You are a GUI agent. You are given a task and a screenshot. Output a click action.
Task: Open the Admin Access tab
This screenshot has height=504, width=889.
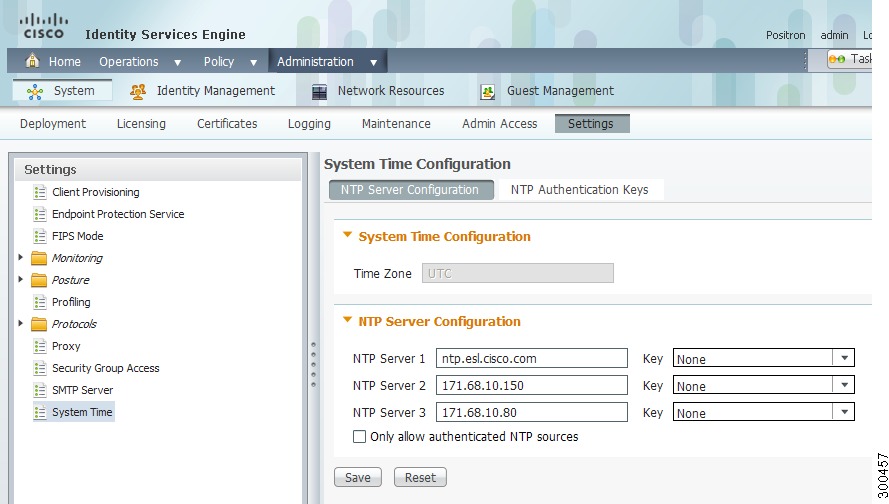point(499,124)
